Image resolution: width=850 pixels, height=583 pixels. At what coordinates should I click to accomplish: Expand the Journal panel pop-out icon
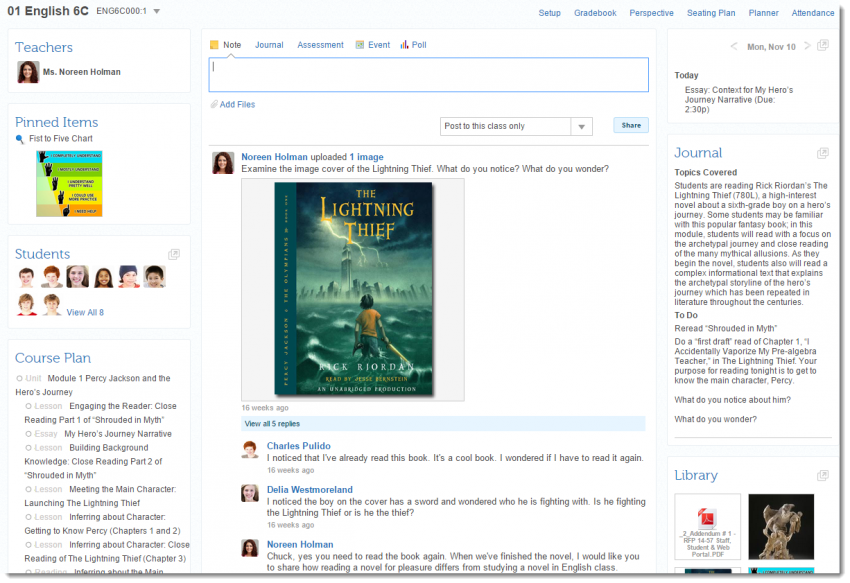(822, 153)
